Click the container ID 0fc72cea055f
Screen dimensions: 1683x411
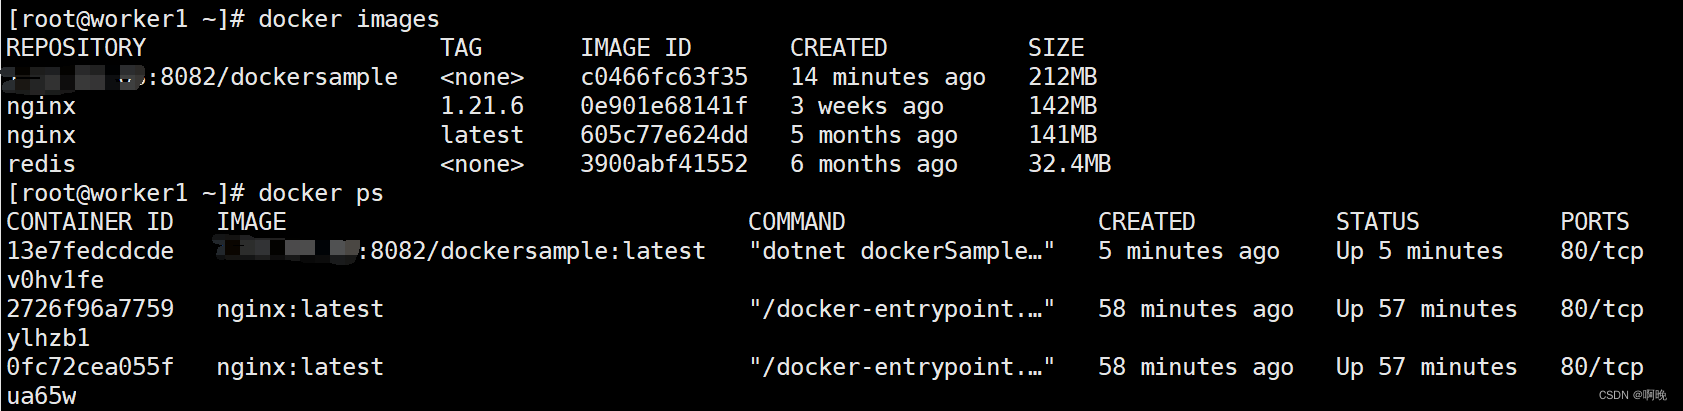point(90,367)
